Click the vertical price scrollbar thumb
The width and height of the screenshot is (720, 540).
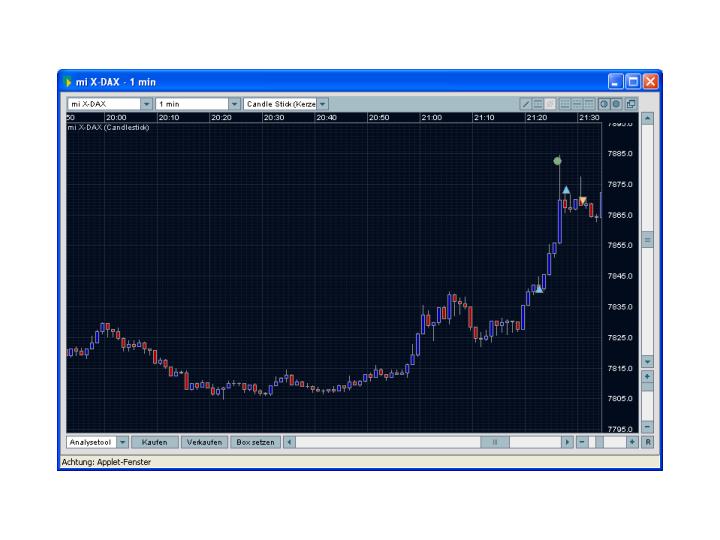point(647,240)
